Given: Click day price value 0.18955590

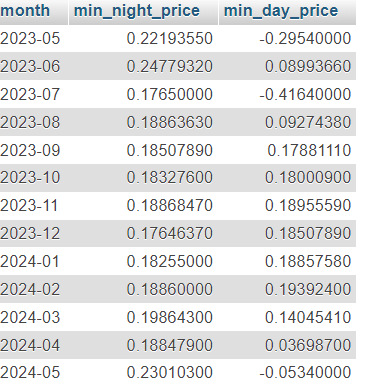Looking at the screenshot, I should 308,205.
